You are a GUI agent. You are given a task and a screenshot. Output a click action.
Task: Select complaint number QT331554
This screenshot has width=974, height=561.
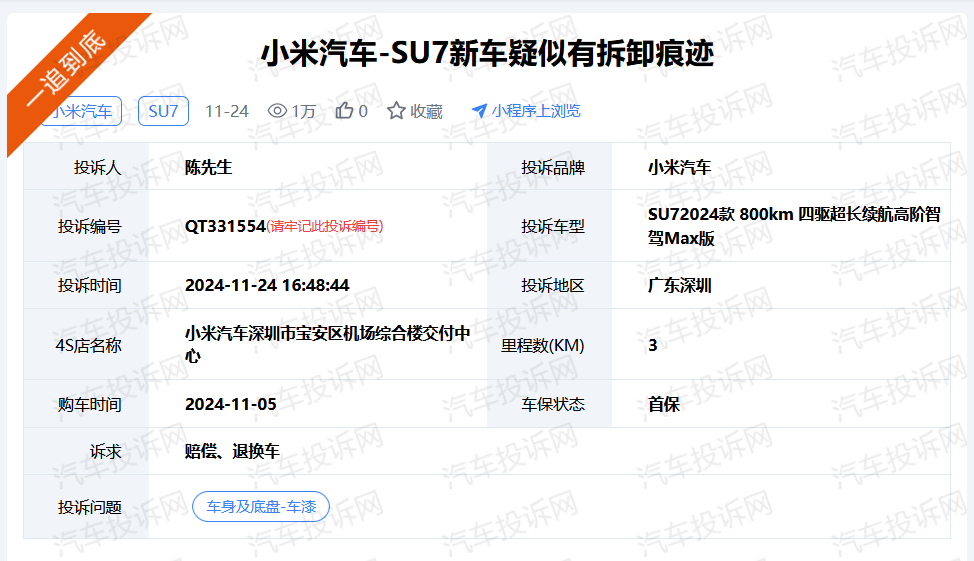coord(225,226)
